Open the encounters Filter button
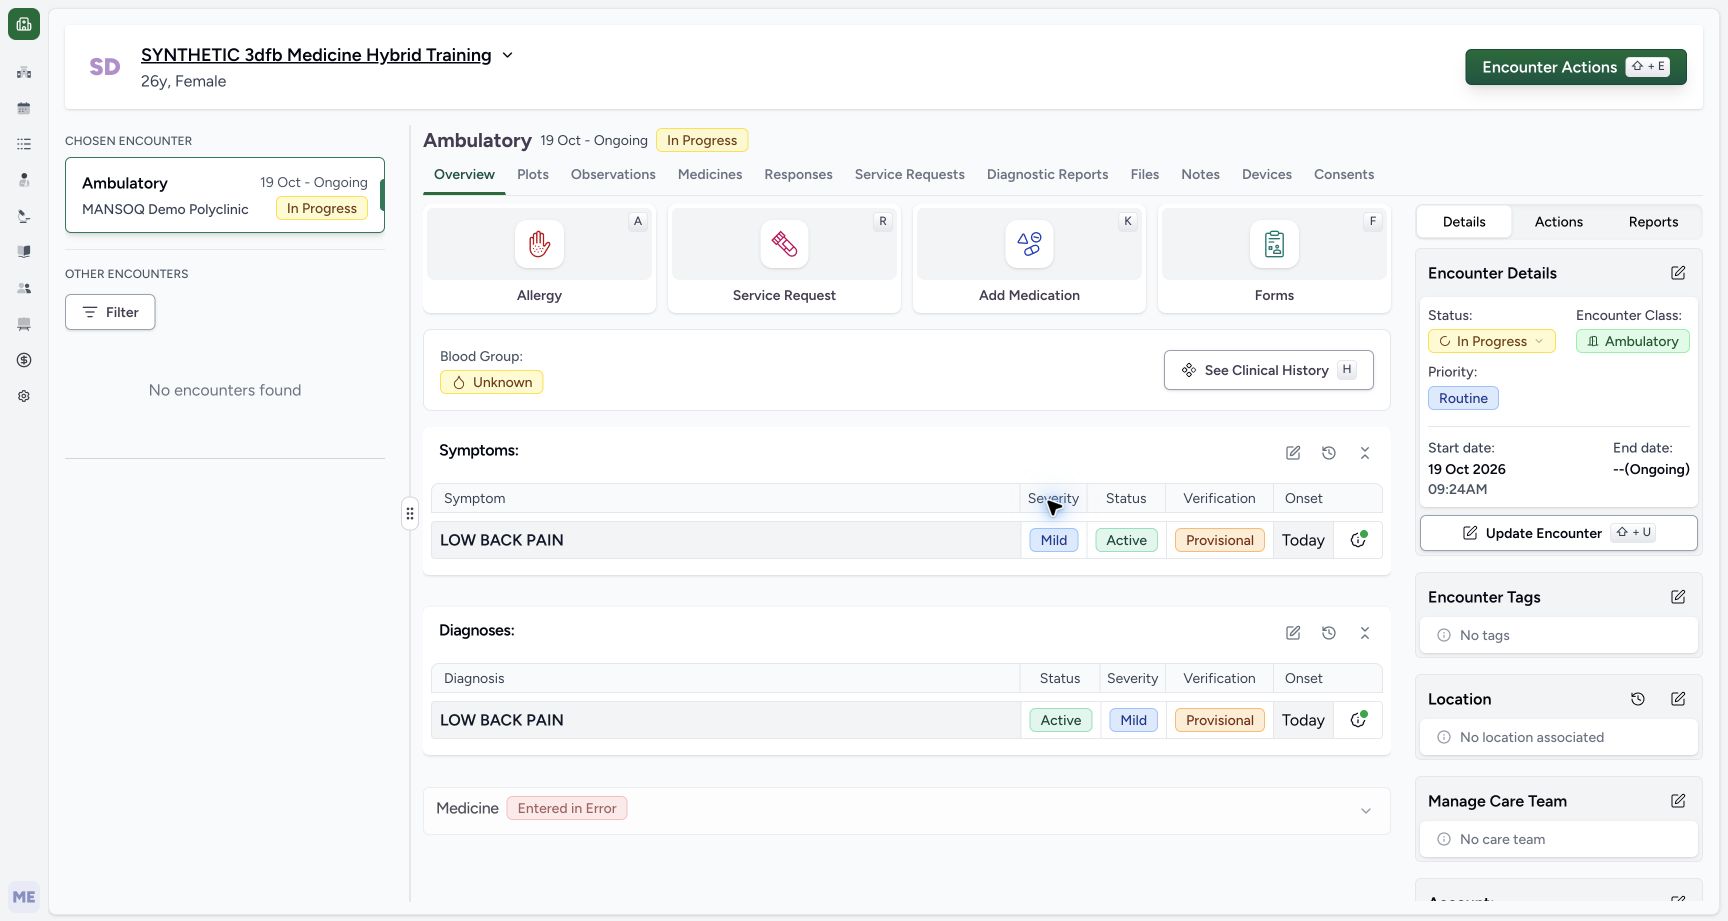 110,312
